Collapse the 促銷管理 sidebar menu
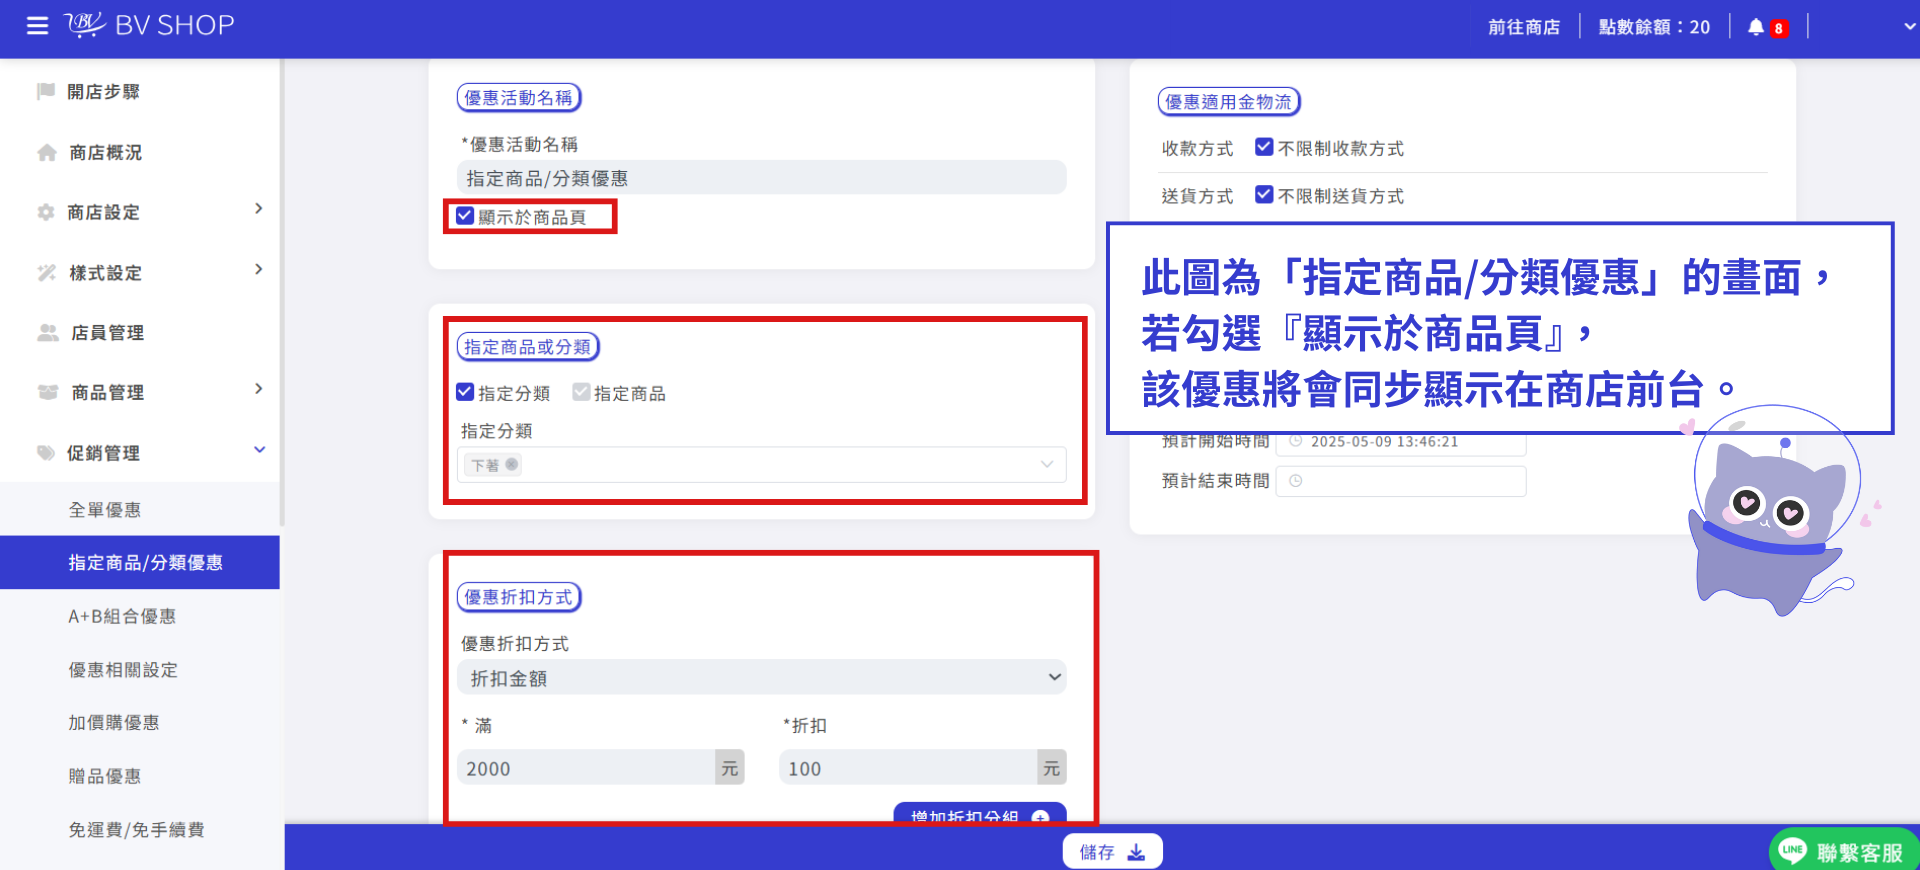 259,450
